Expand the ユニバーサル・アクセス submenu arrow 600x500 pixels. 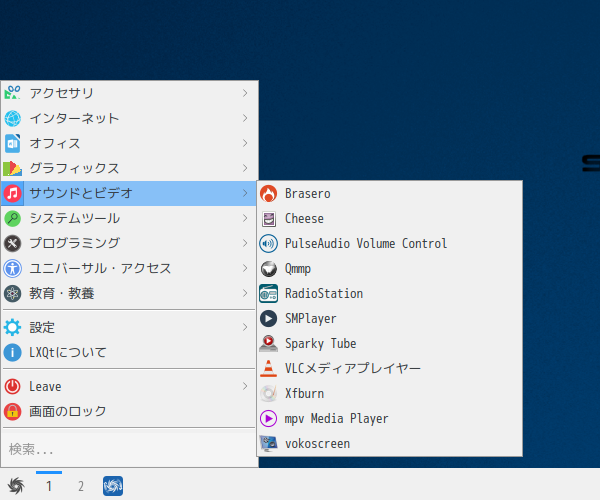pos(245,268)
